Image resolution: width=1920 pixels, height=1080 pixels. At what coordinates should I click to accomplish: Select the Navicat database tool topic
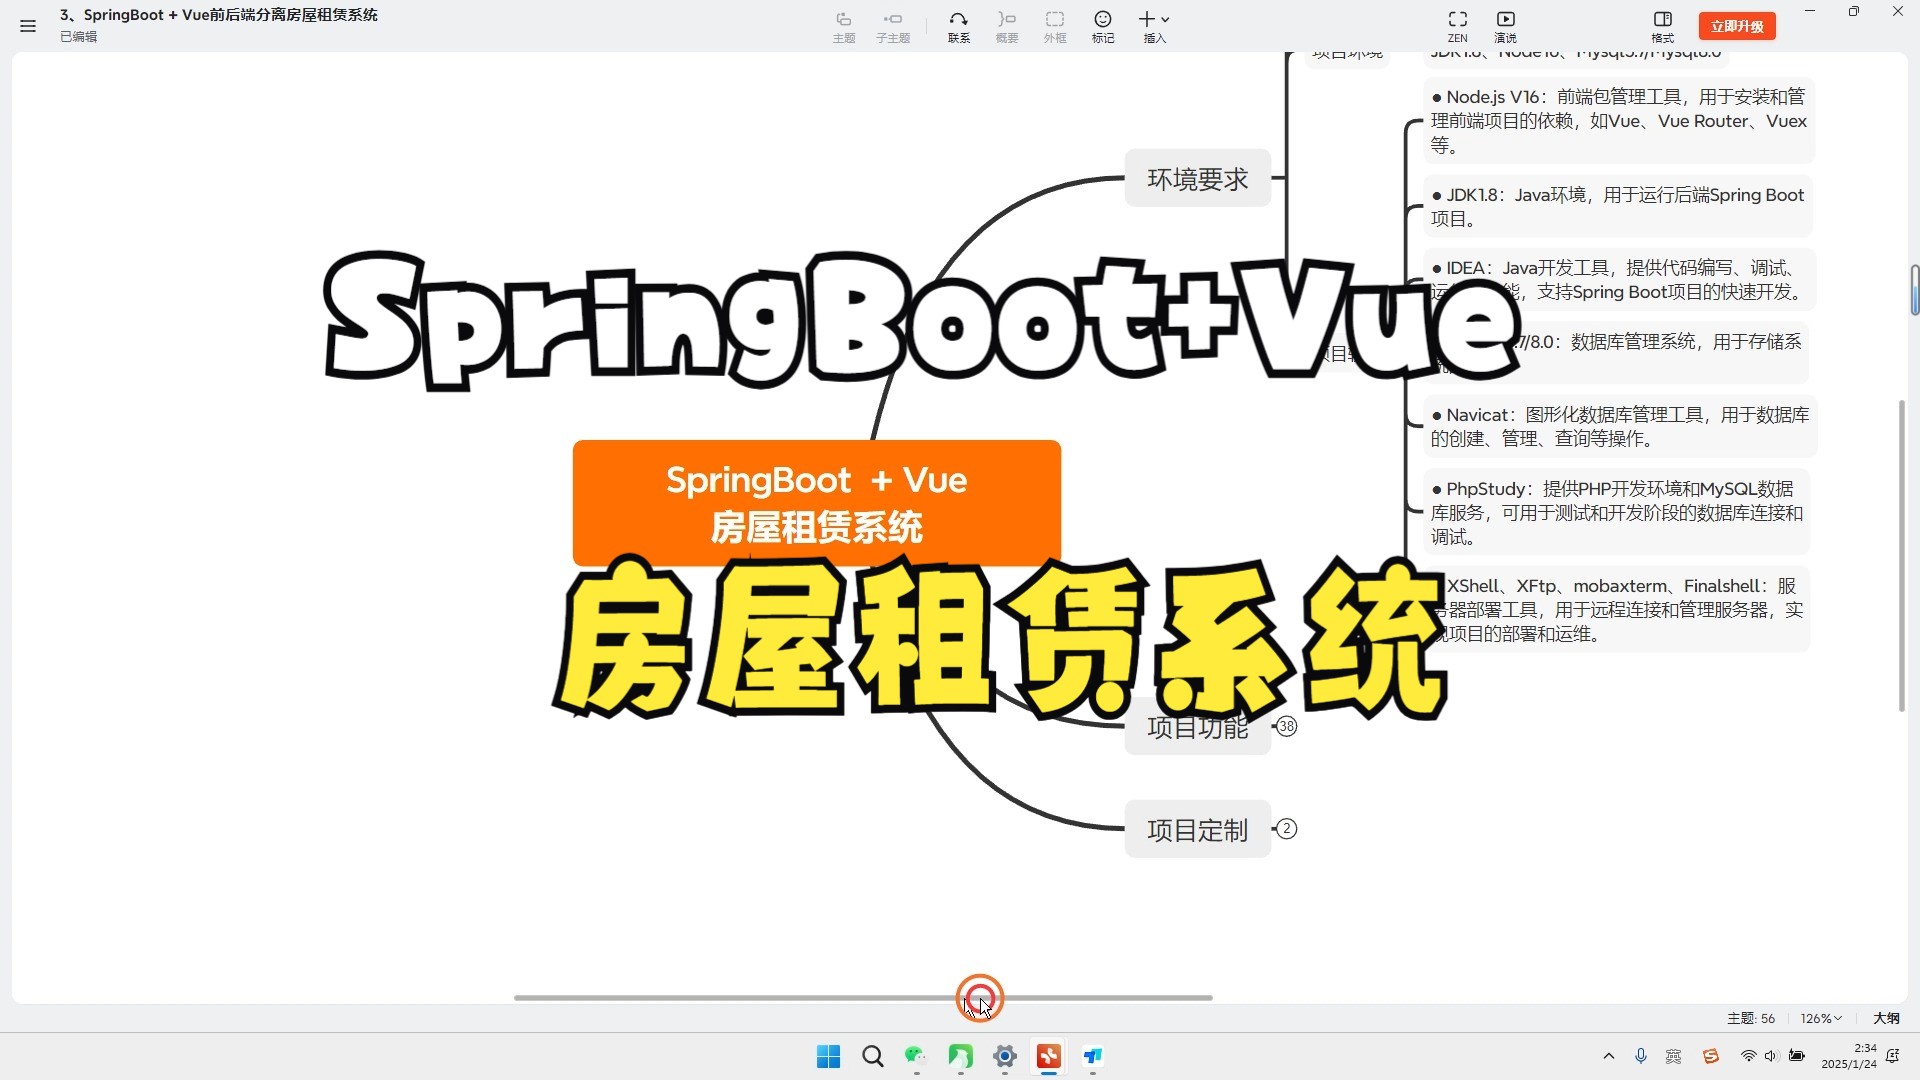(1620, 427)
